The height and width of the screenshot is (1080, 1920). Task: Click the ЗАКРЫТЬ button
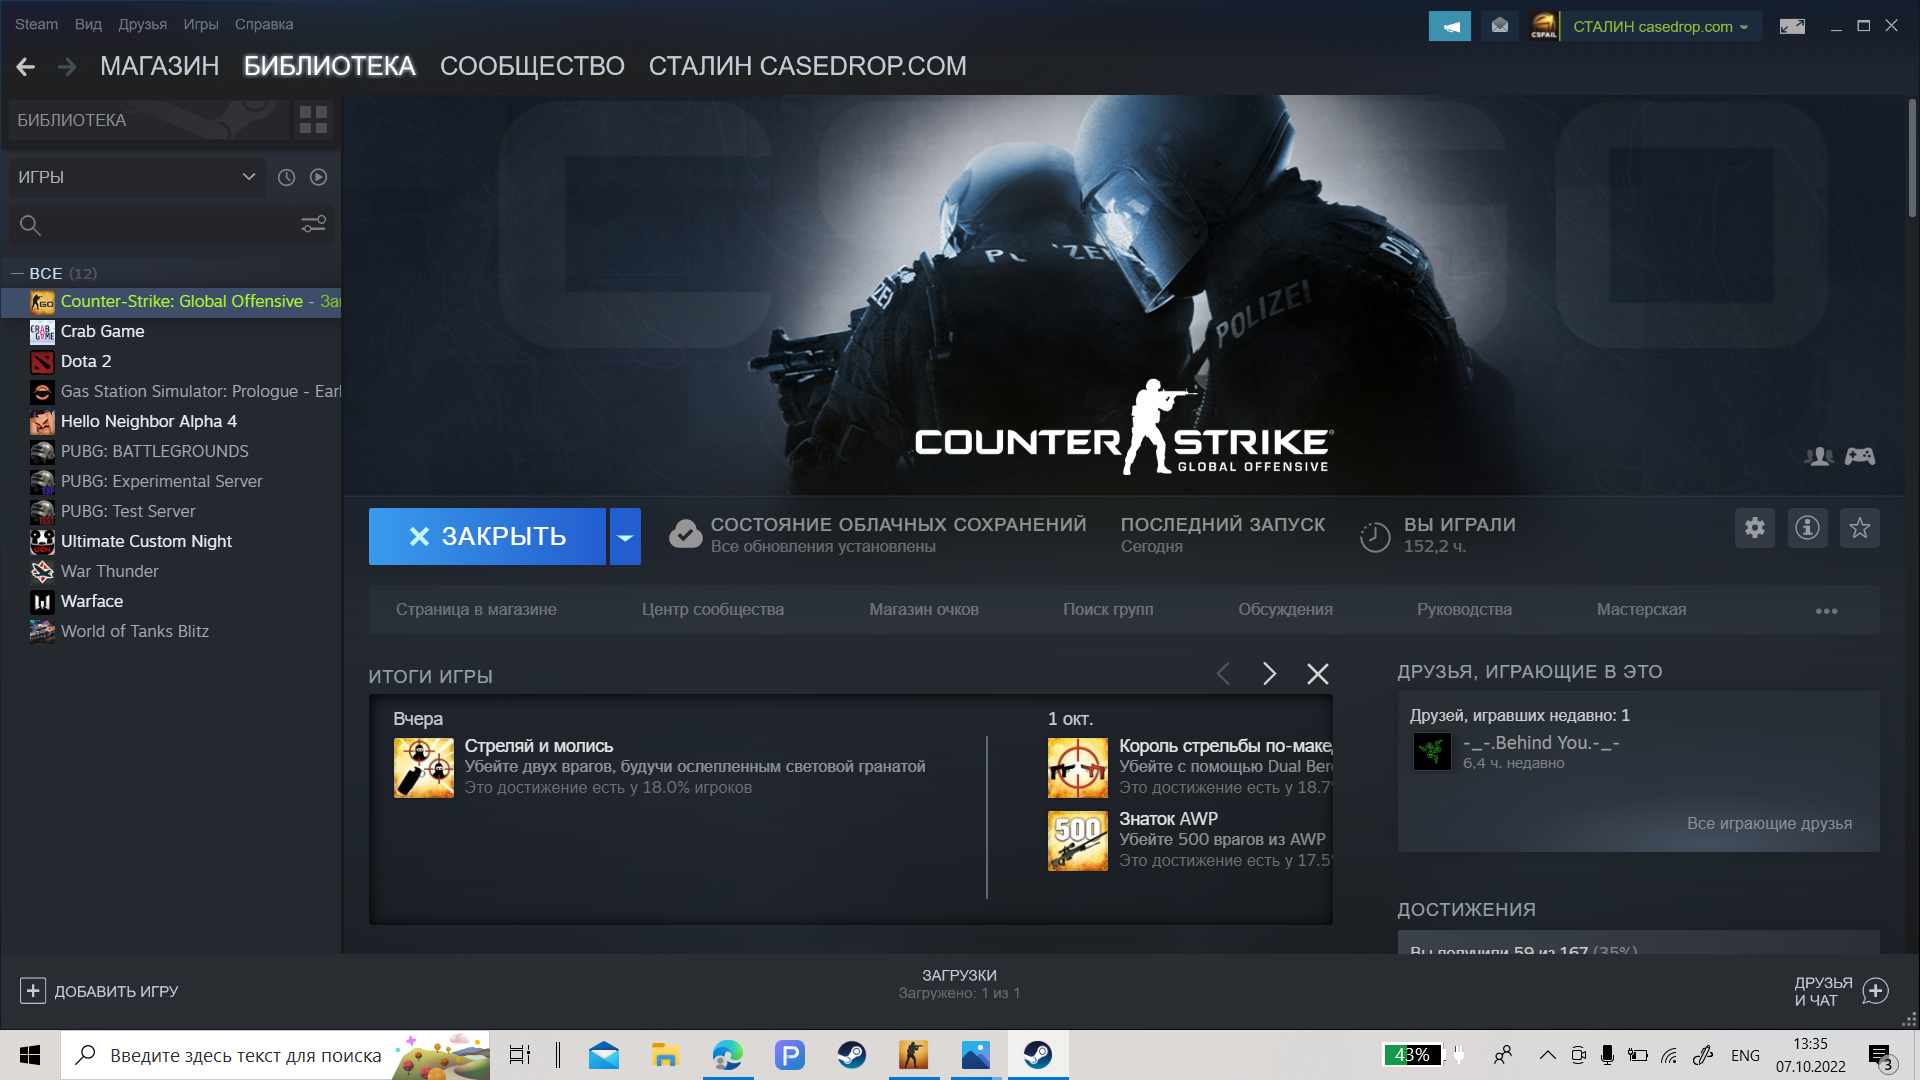[487, 537]
